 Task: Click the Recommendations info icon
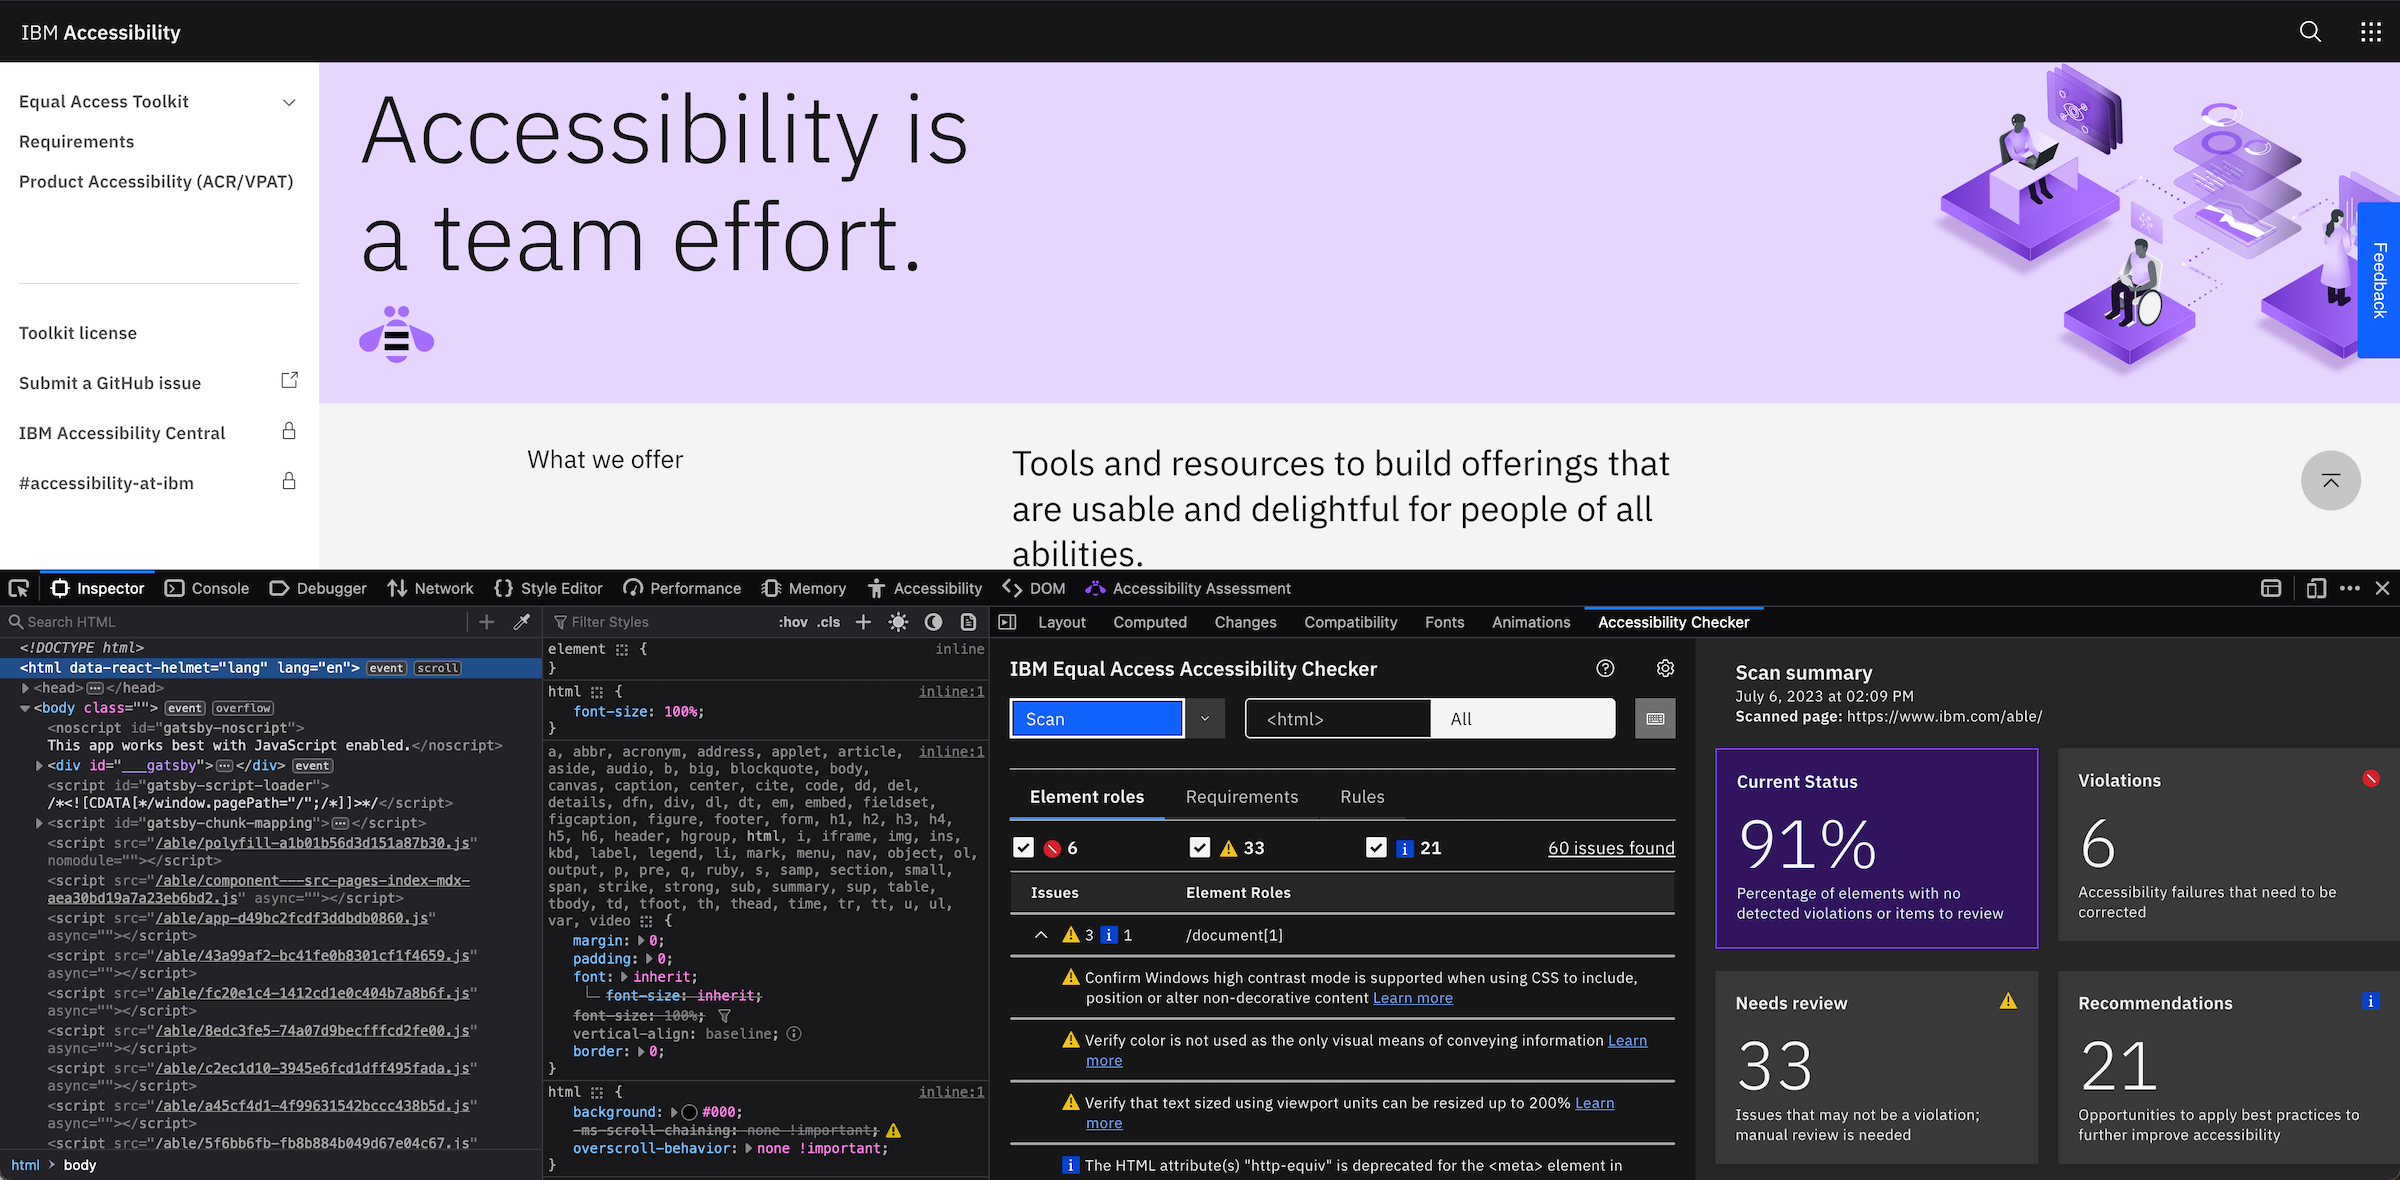[x=2370, y=1001]
